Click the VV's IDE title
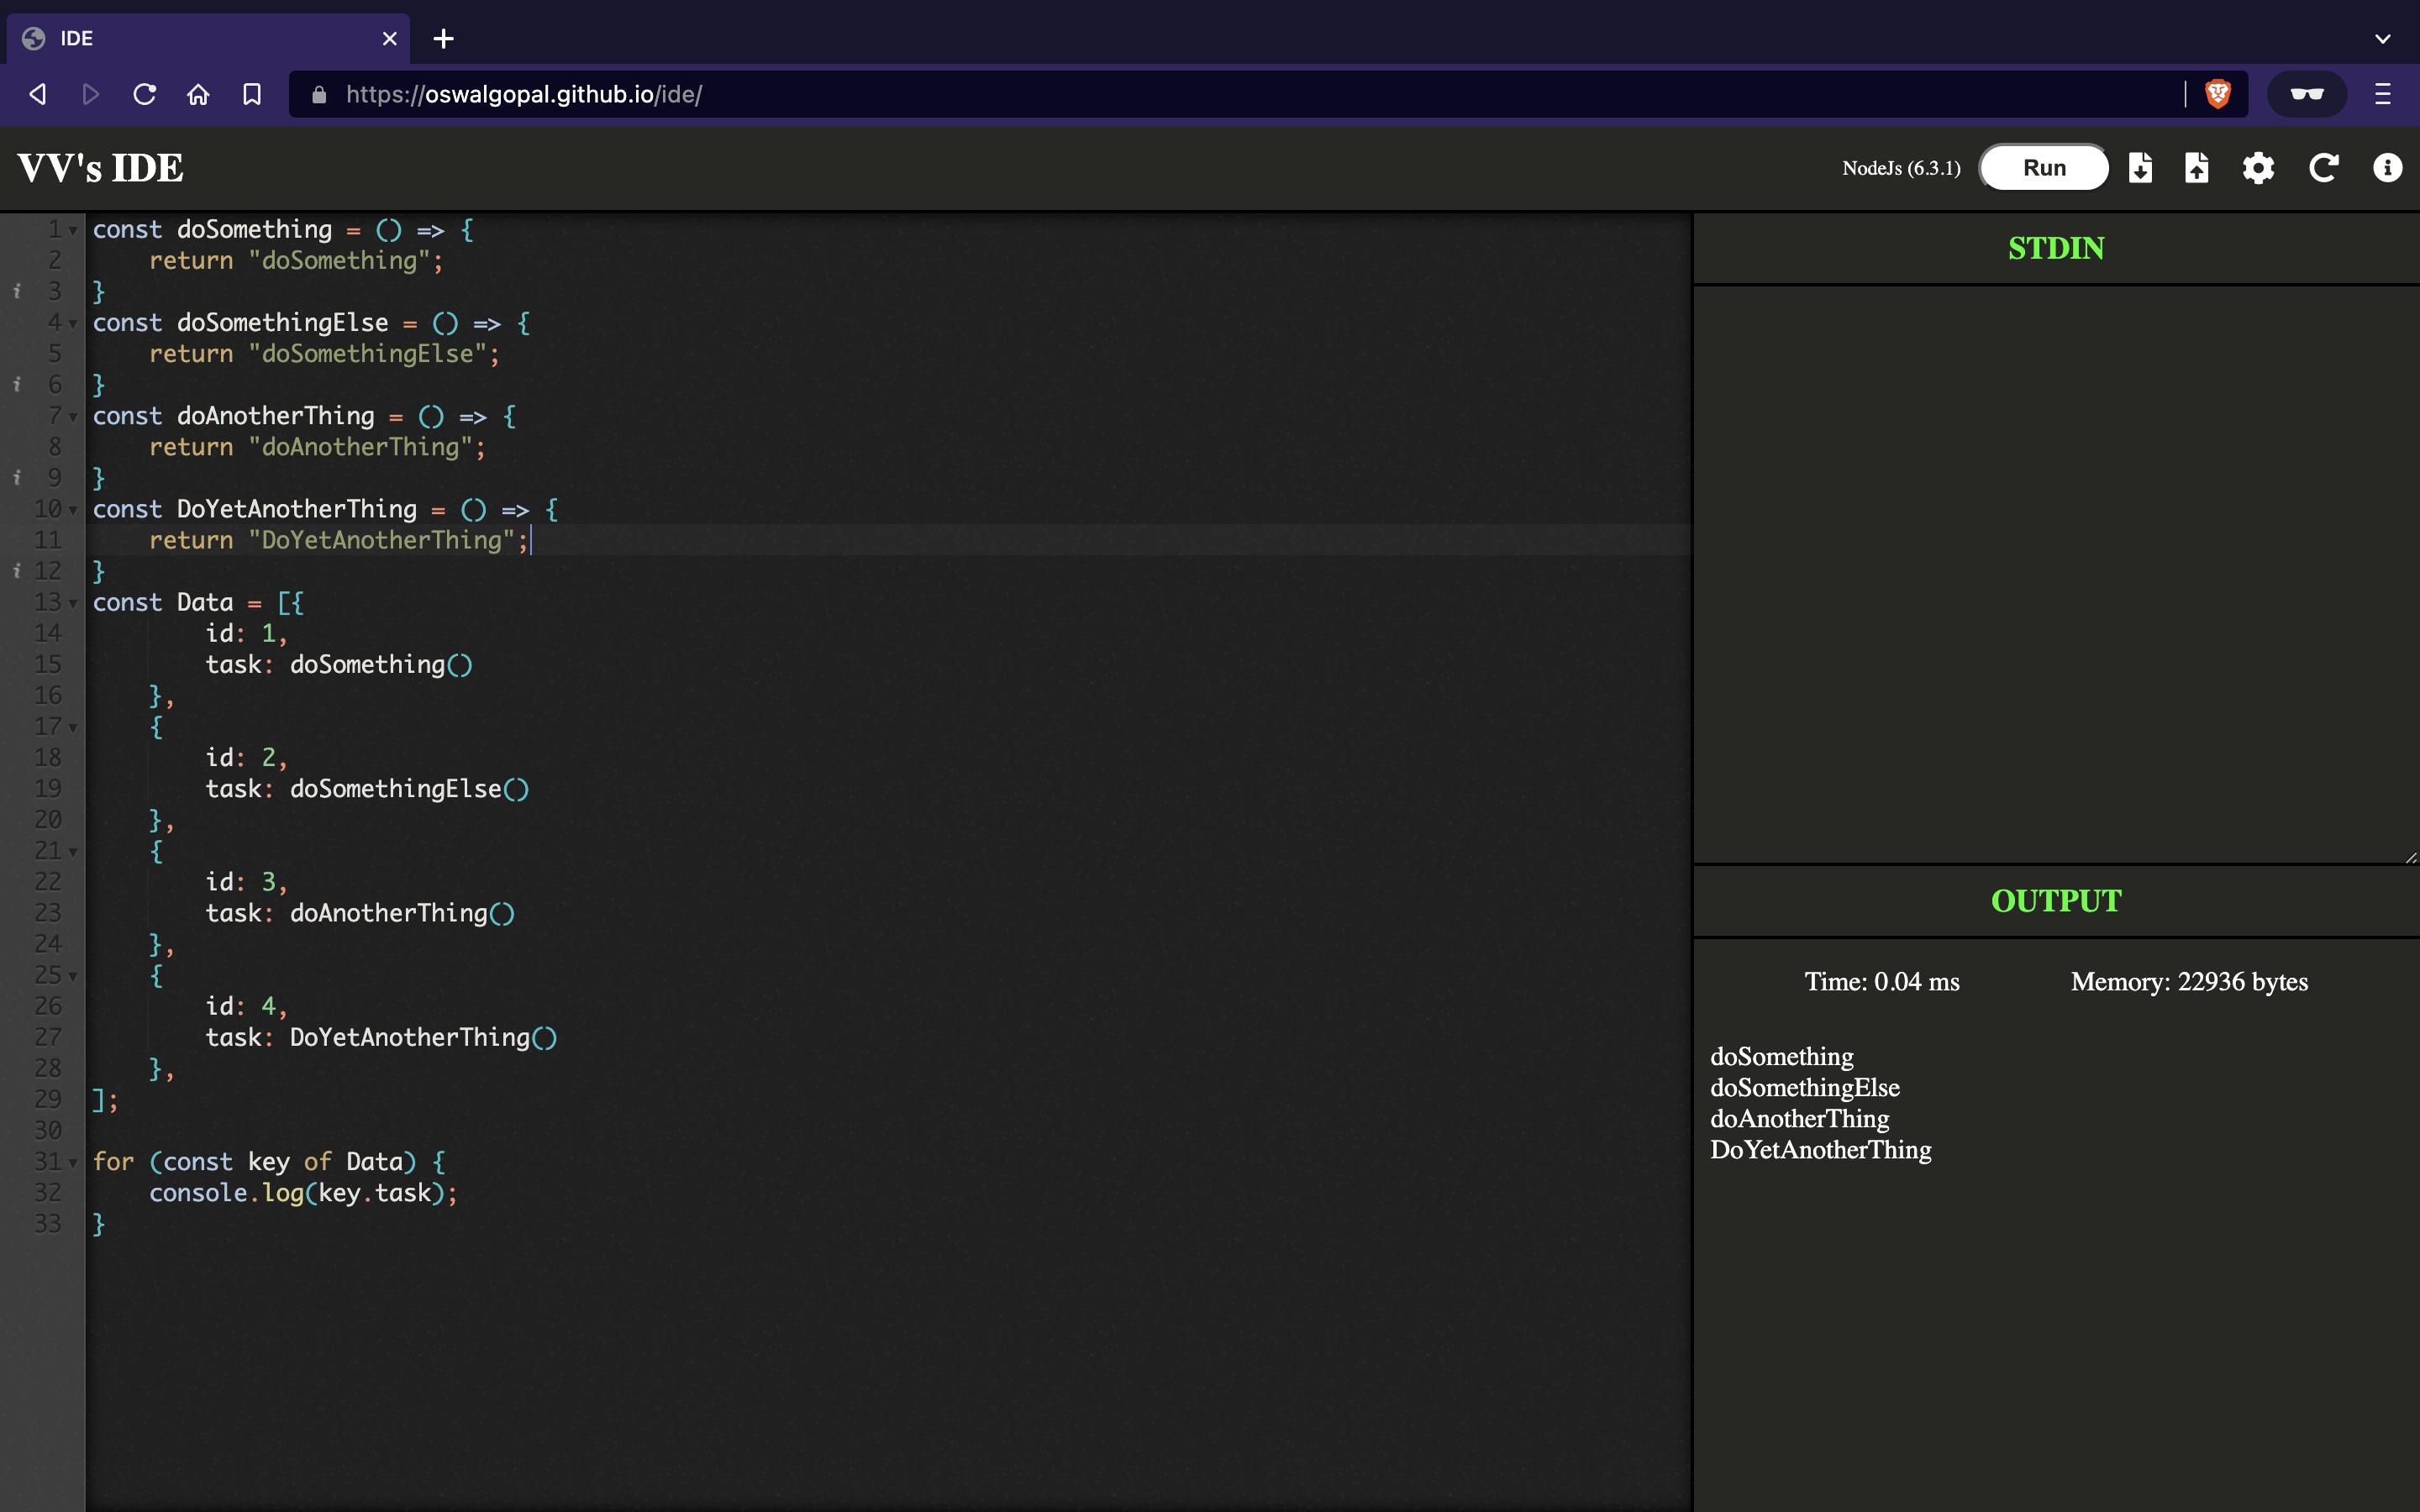This screenshot has height=1512, width=2420. [100, 168]
